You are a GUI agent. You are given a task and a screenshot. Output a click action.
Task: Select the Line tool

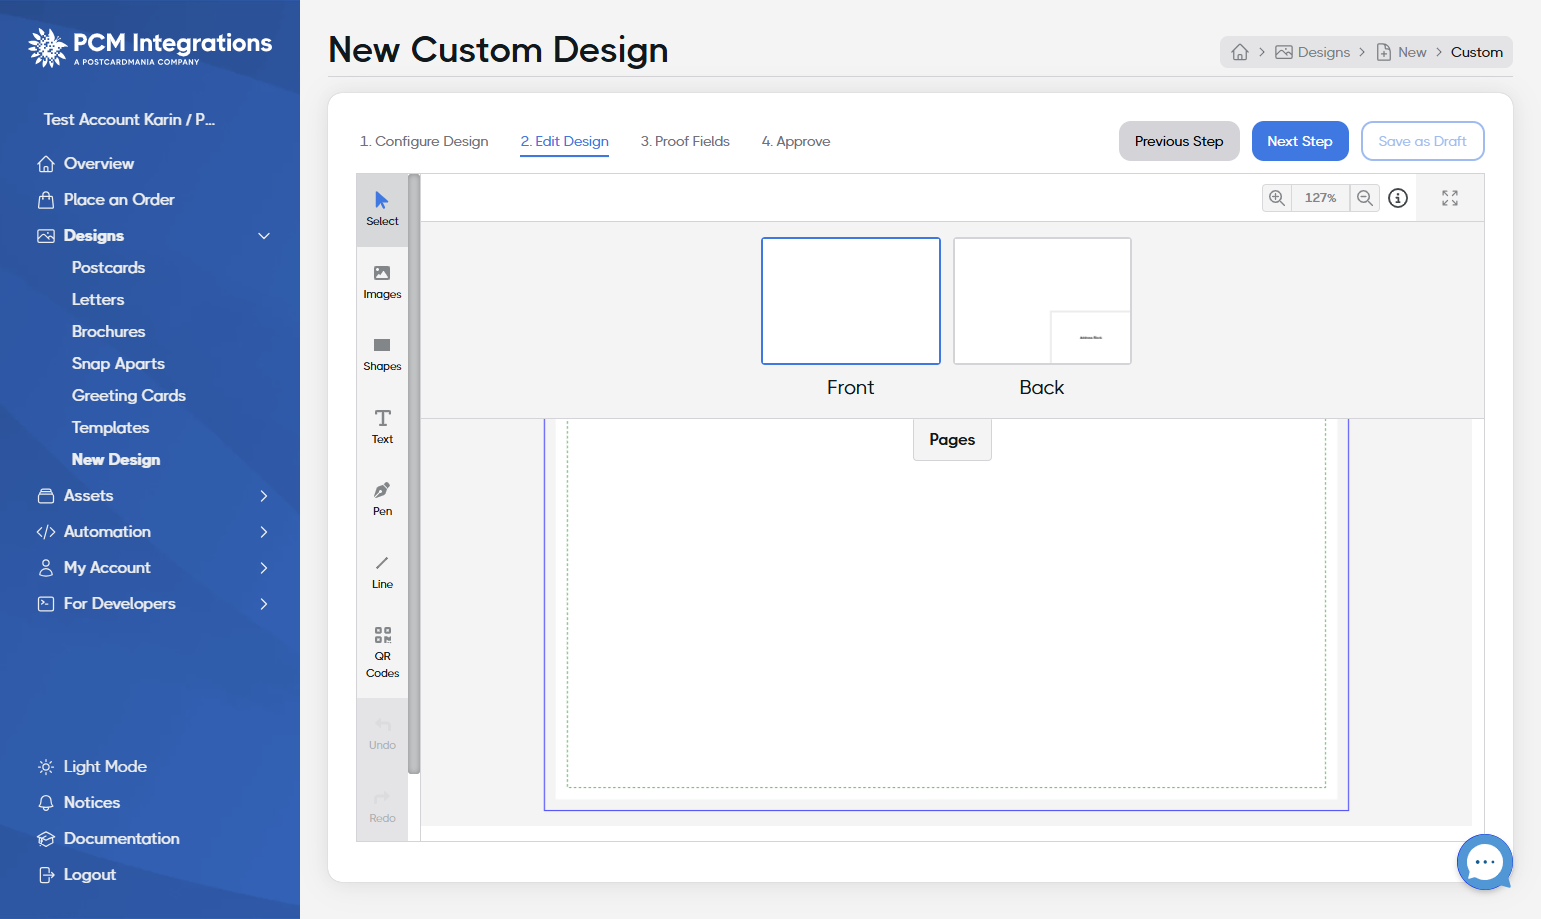coord(382,572)
